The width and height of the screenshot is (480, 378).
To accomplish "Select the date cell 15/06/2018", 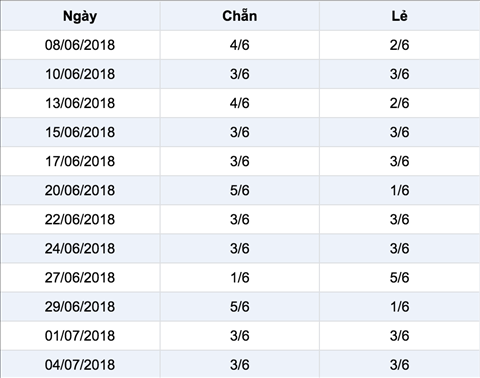I will (80, 132).
